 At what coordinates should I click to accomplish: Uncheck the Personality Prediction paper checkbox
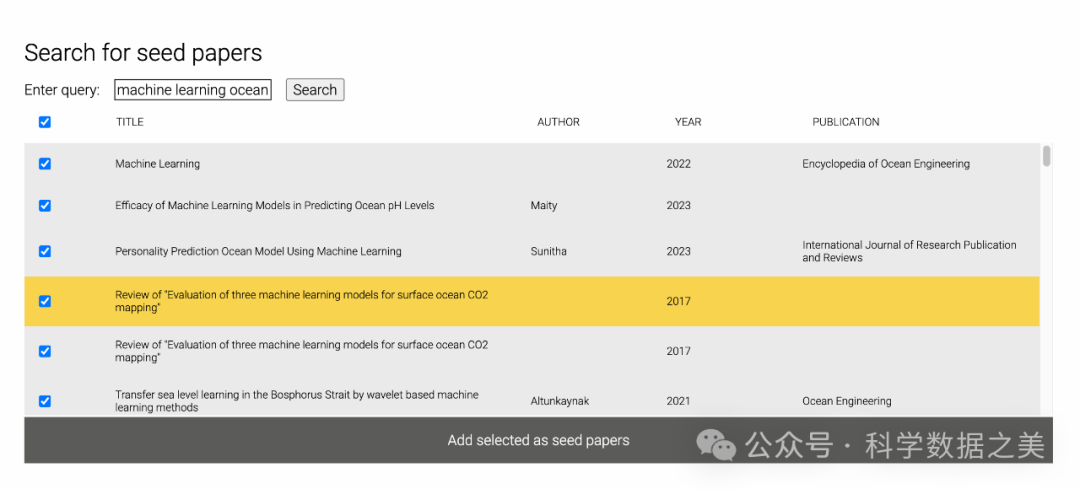(44, 251)
